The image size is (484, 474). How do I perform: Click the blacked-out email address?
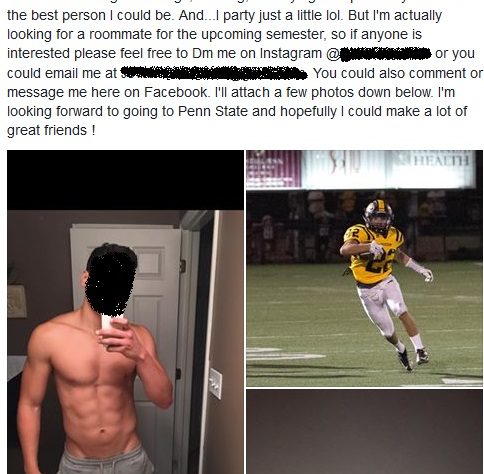(213, 73)
